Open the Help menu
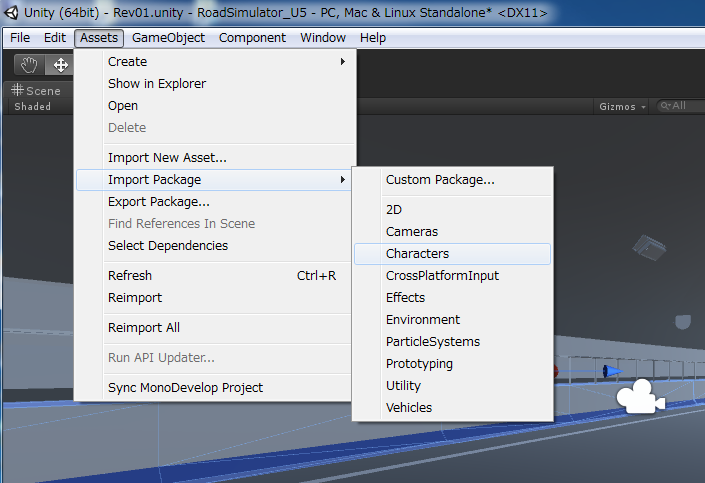 373,38
